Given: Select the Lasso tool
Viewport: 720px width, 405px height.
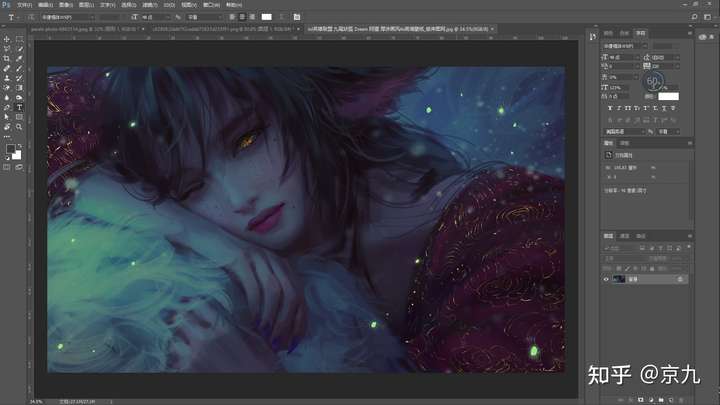Looking at the screenshot, I should (6, 49).
